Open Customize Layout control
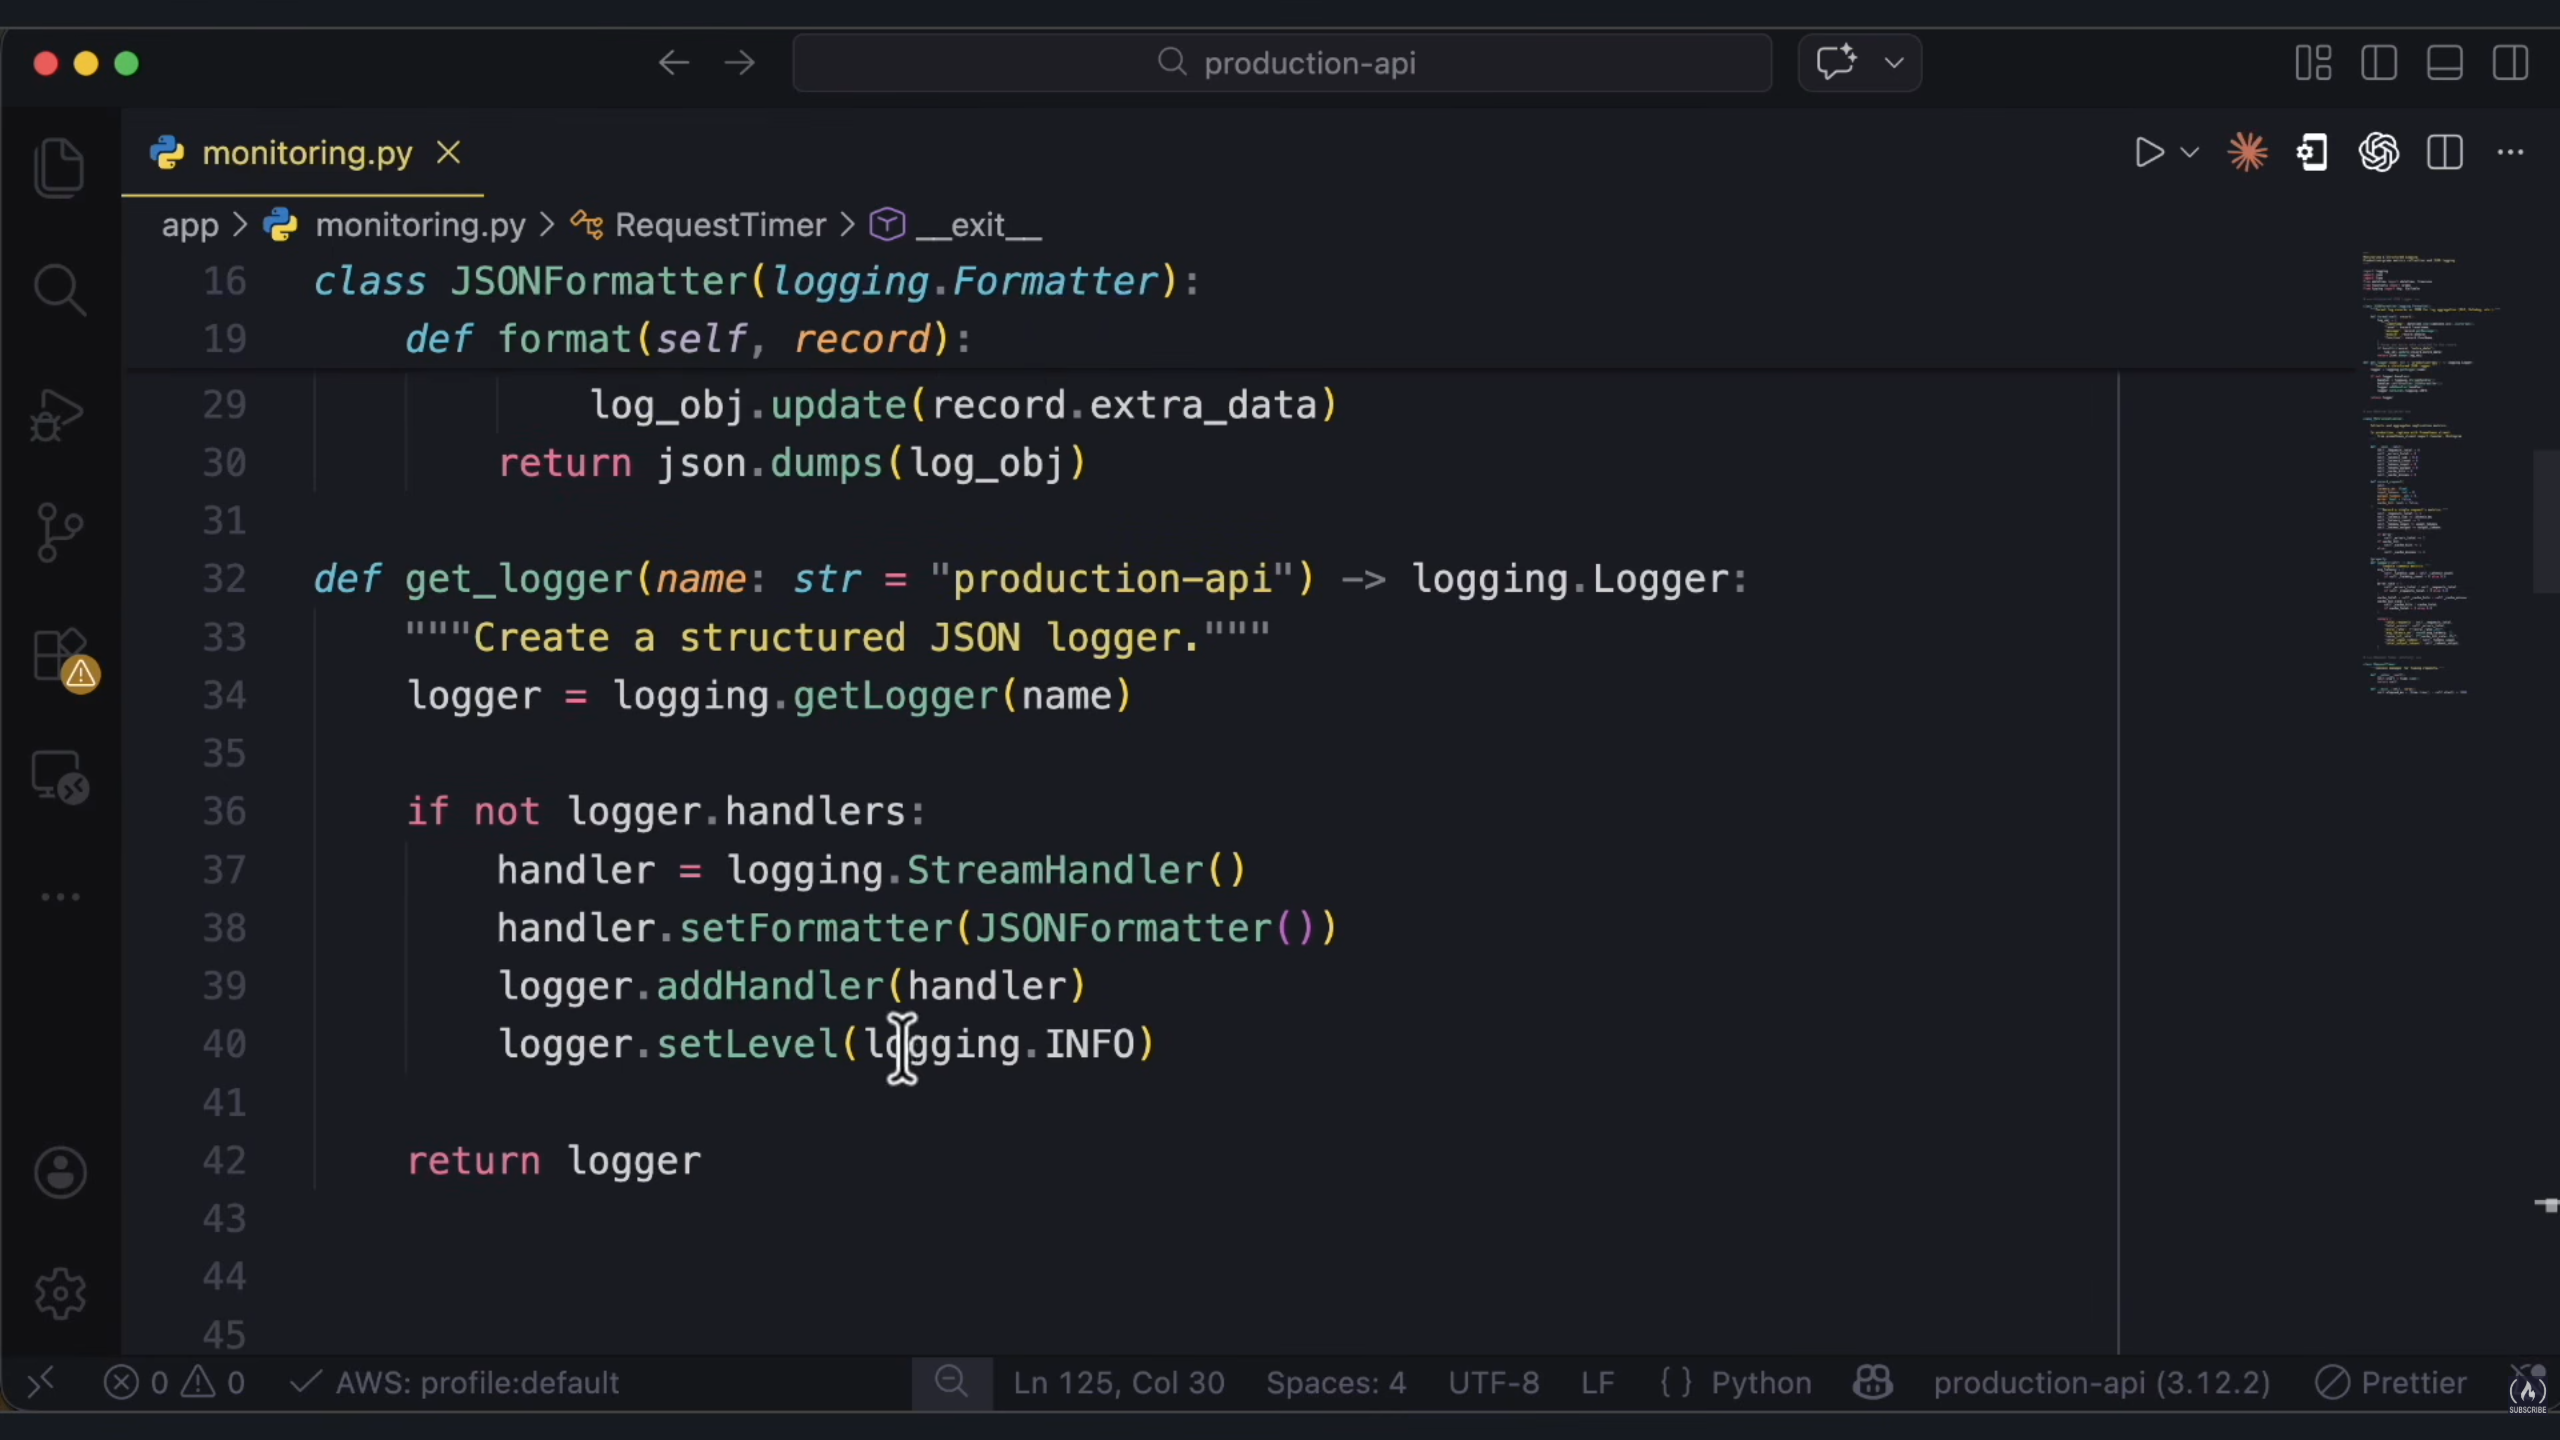The image size is (2560, 1440). (2313, 63)
